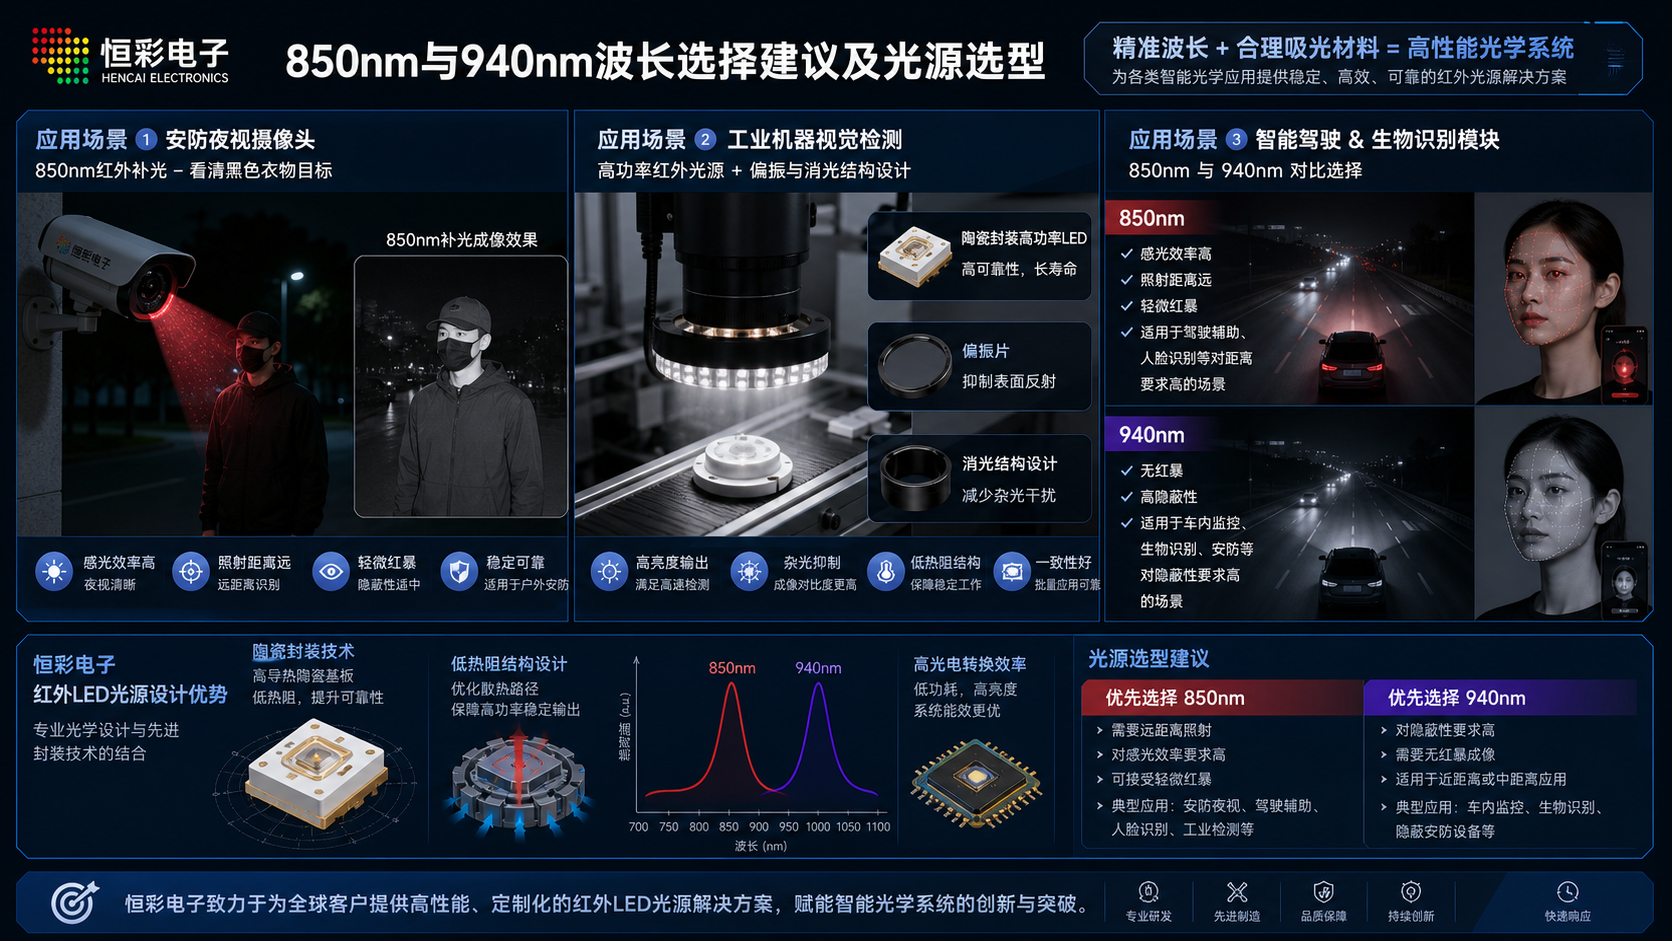Viewport: 1672px width, 941px height.
Task: Click the chevron beside 典型应用：车内监控
Action: pyautogui.click(x=1384, y=807)
